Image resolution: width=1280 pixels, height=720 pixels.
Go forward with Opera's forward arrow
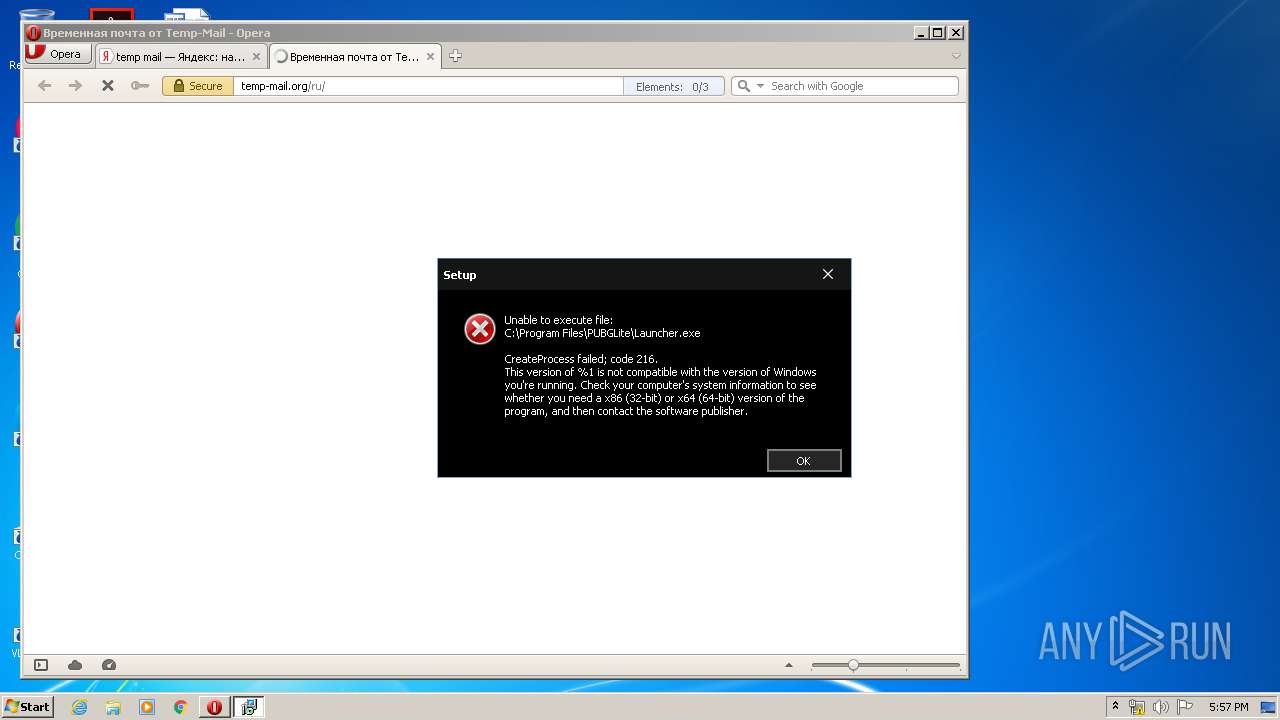[75, 86]
